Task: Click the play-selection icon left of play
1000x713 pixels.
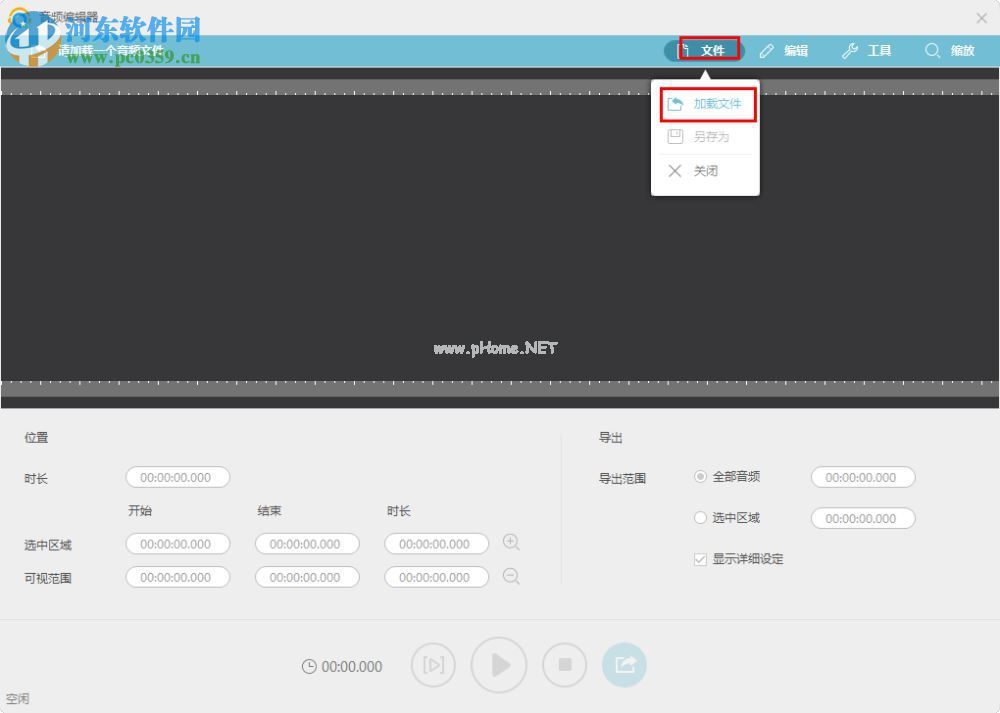Action: 433,665
